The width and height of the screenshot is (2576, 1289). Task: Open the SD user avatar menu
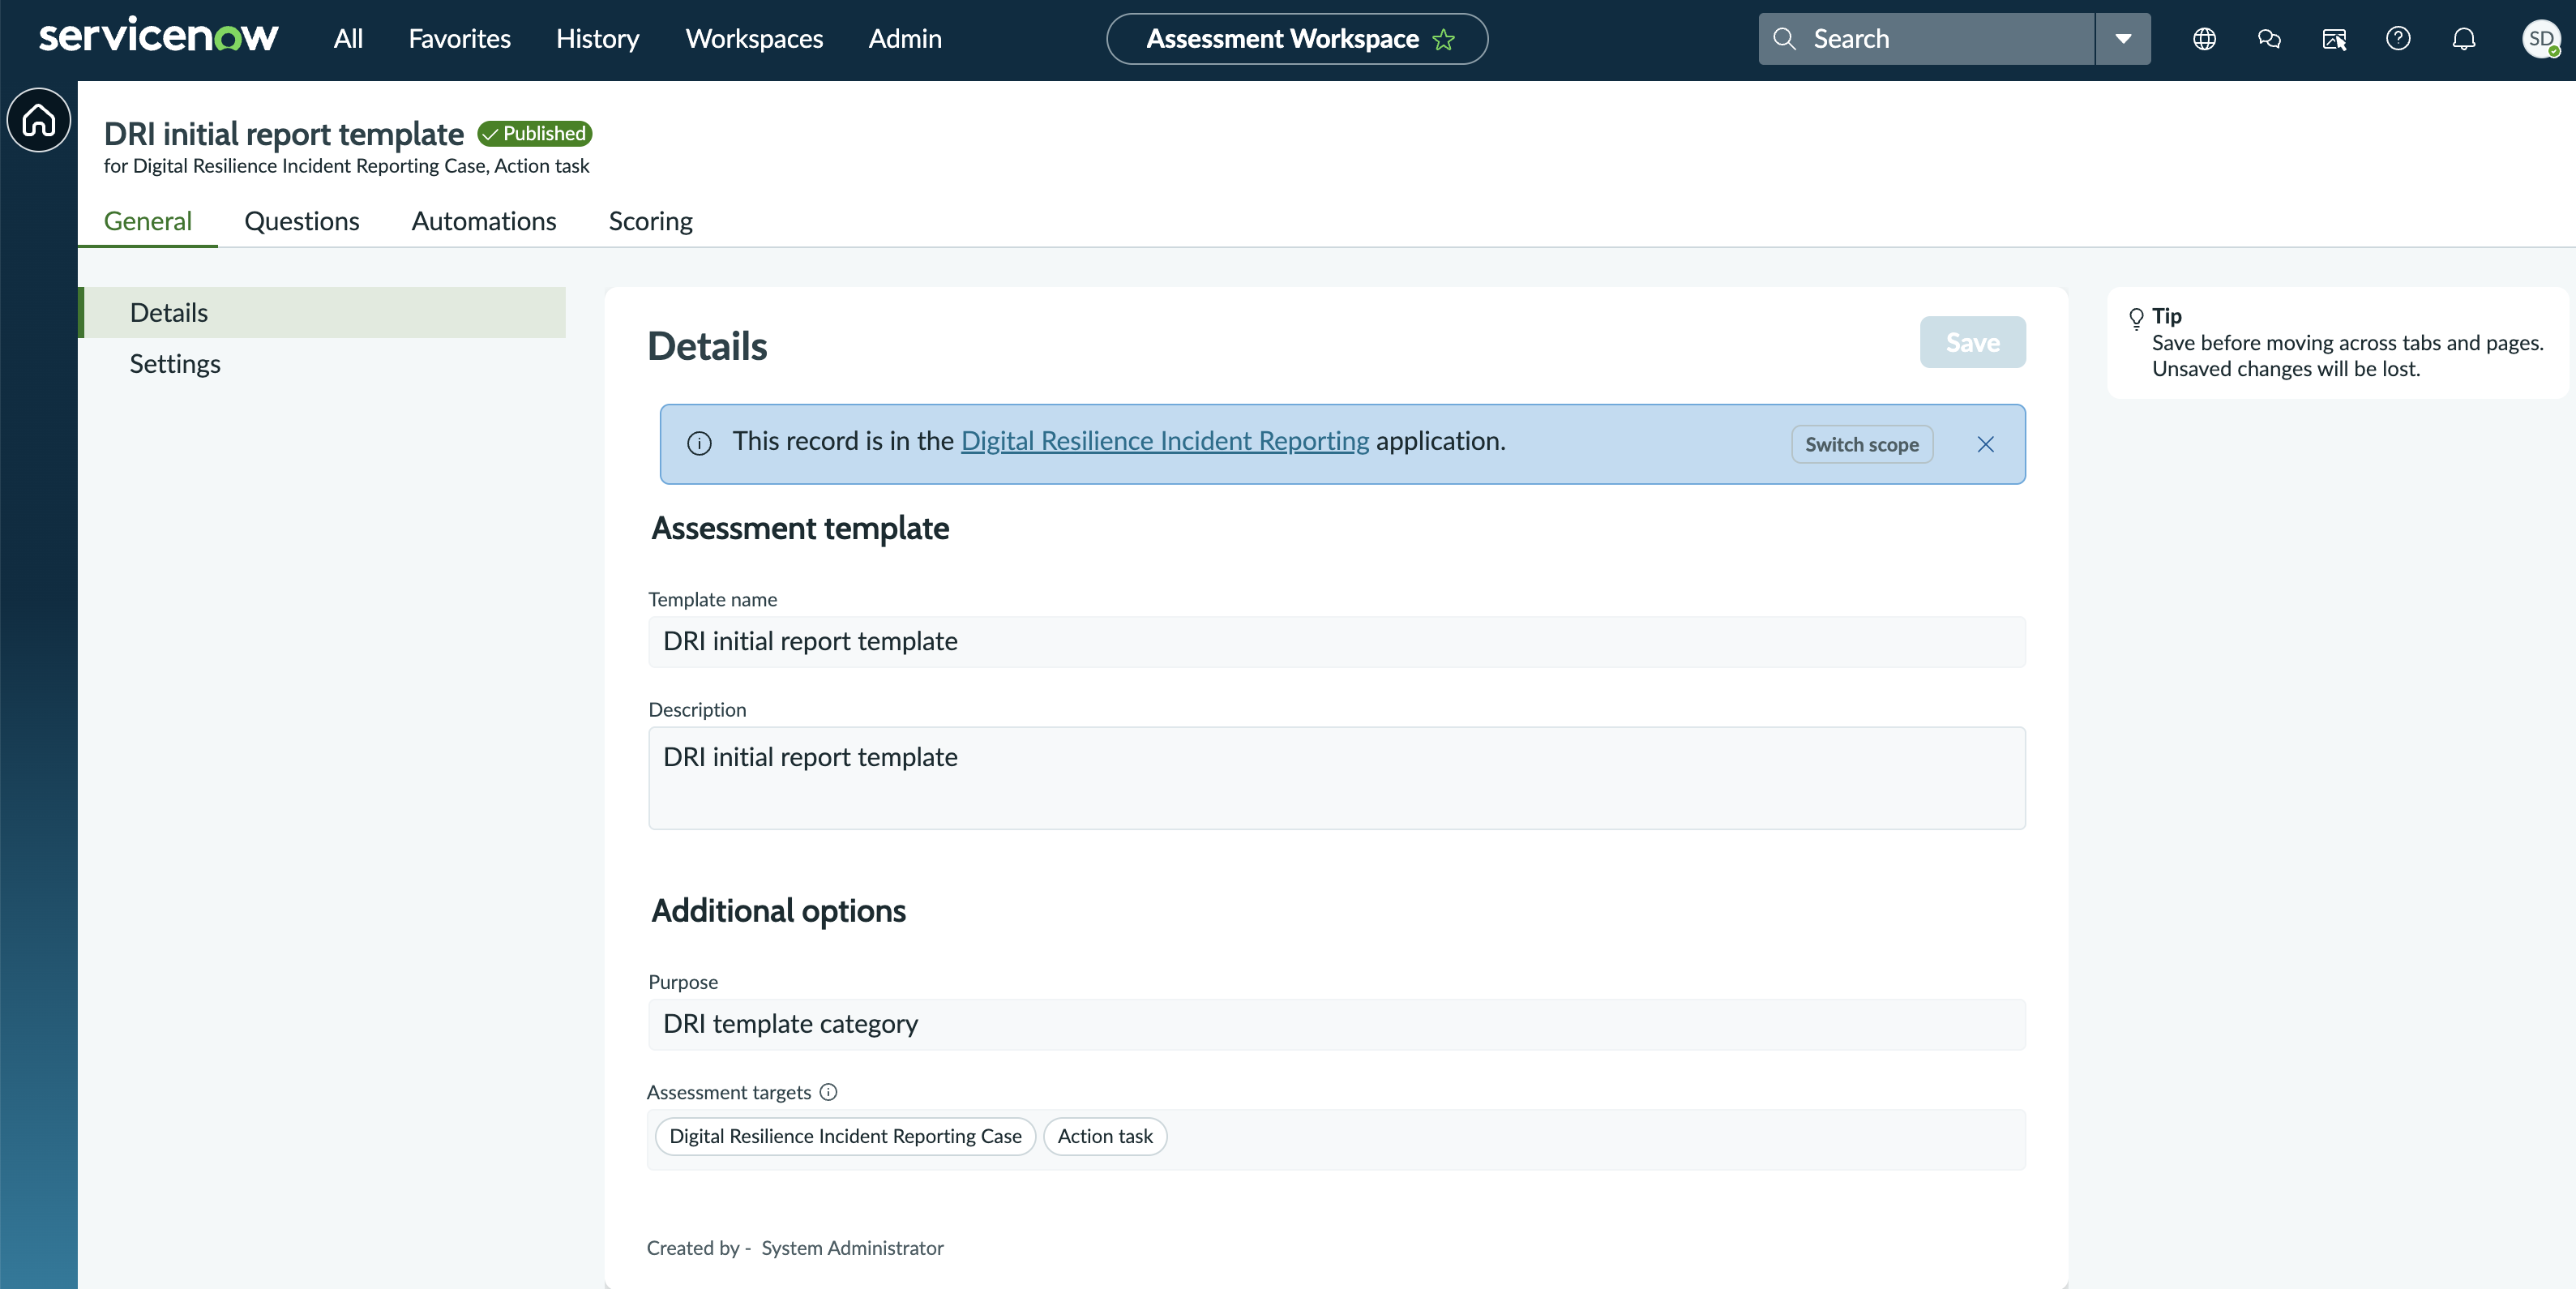click(2541, 39)
